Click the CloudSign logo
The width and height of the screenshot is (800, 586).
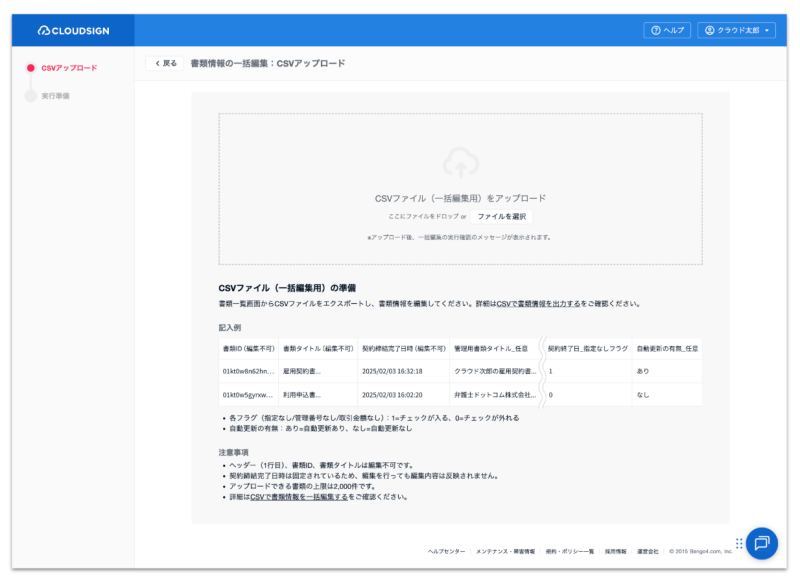point(73,31)
